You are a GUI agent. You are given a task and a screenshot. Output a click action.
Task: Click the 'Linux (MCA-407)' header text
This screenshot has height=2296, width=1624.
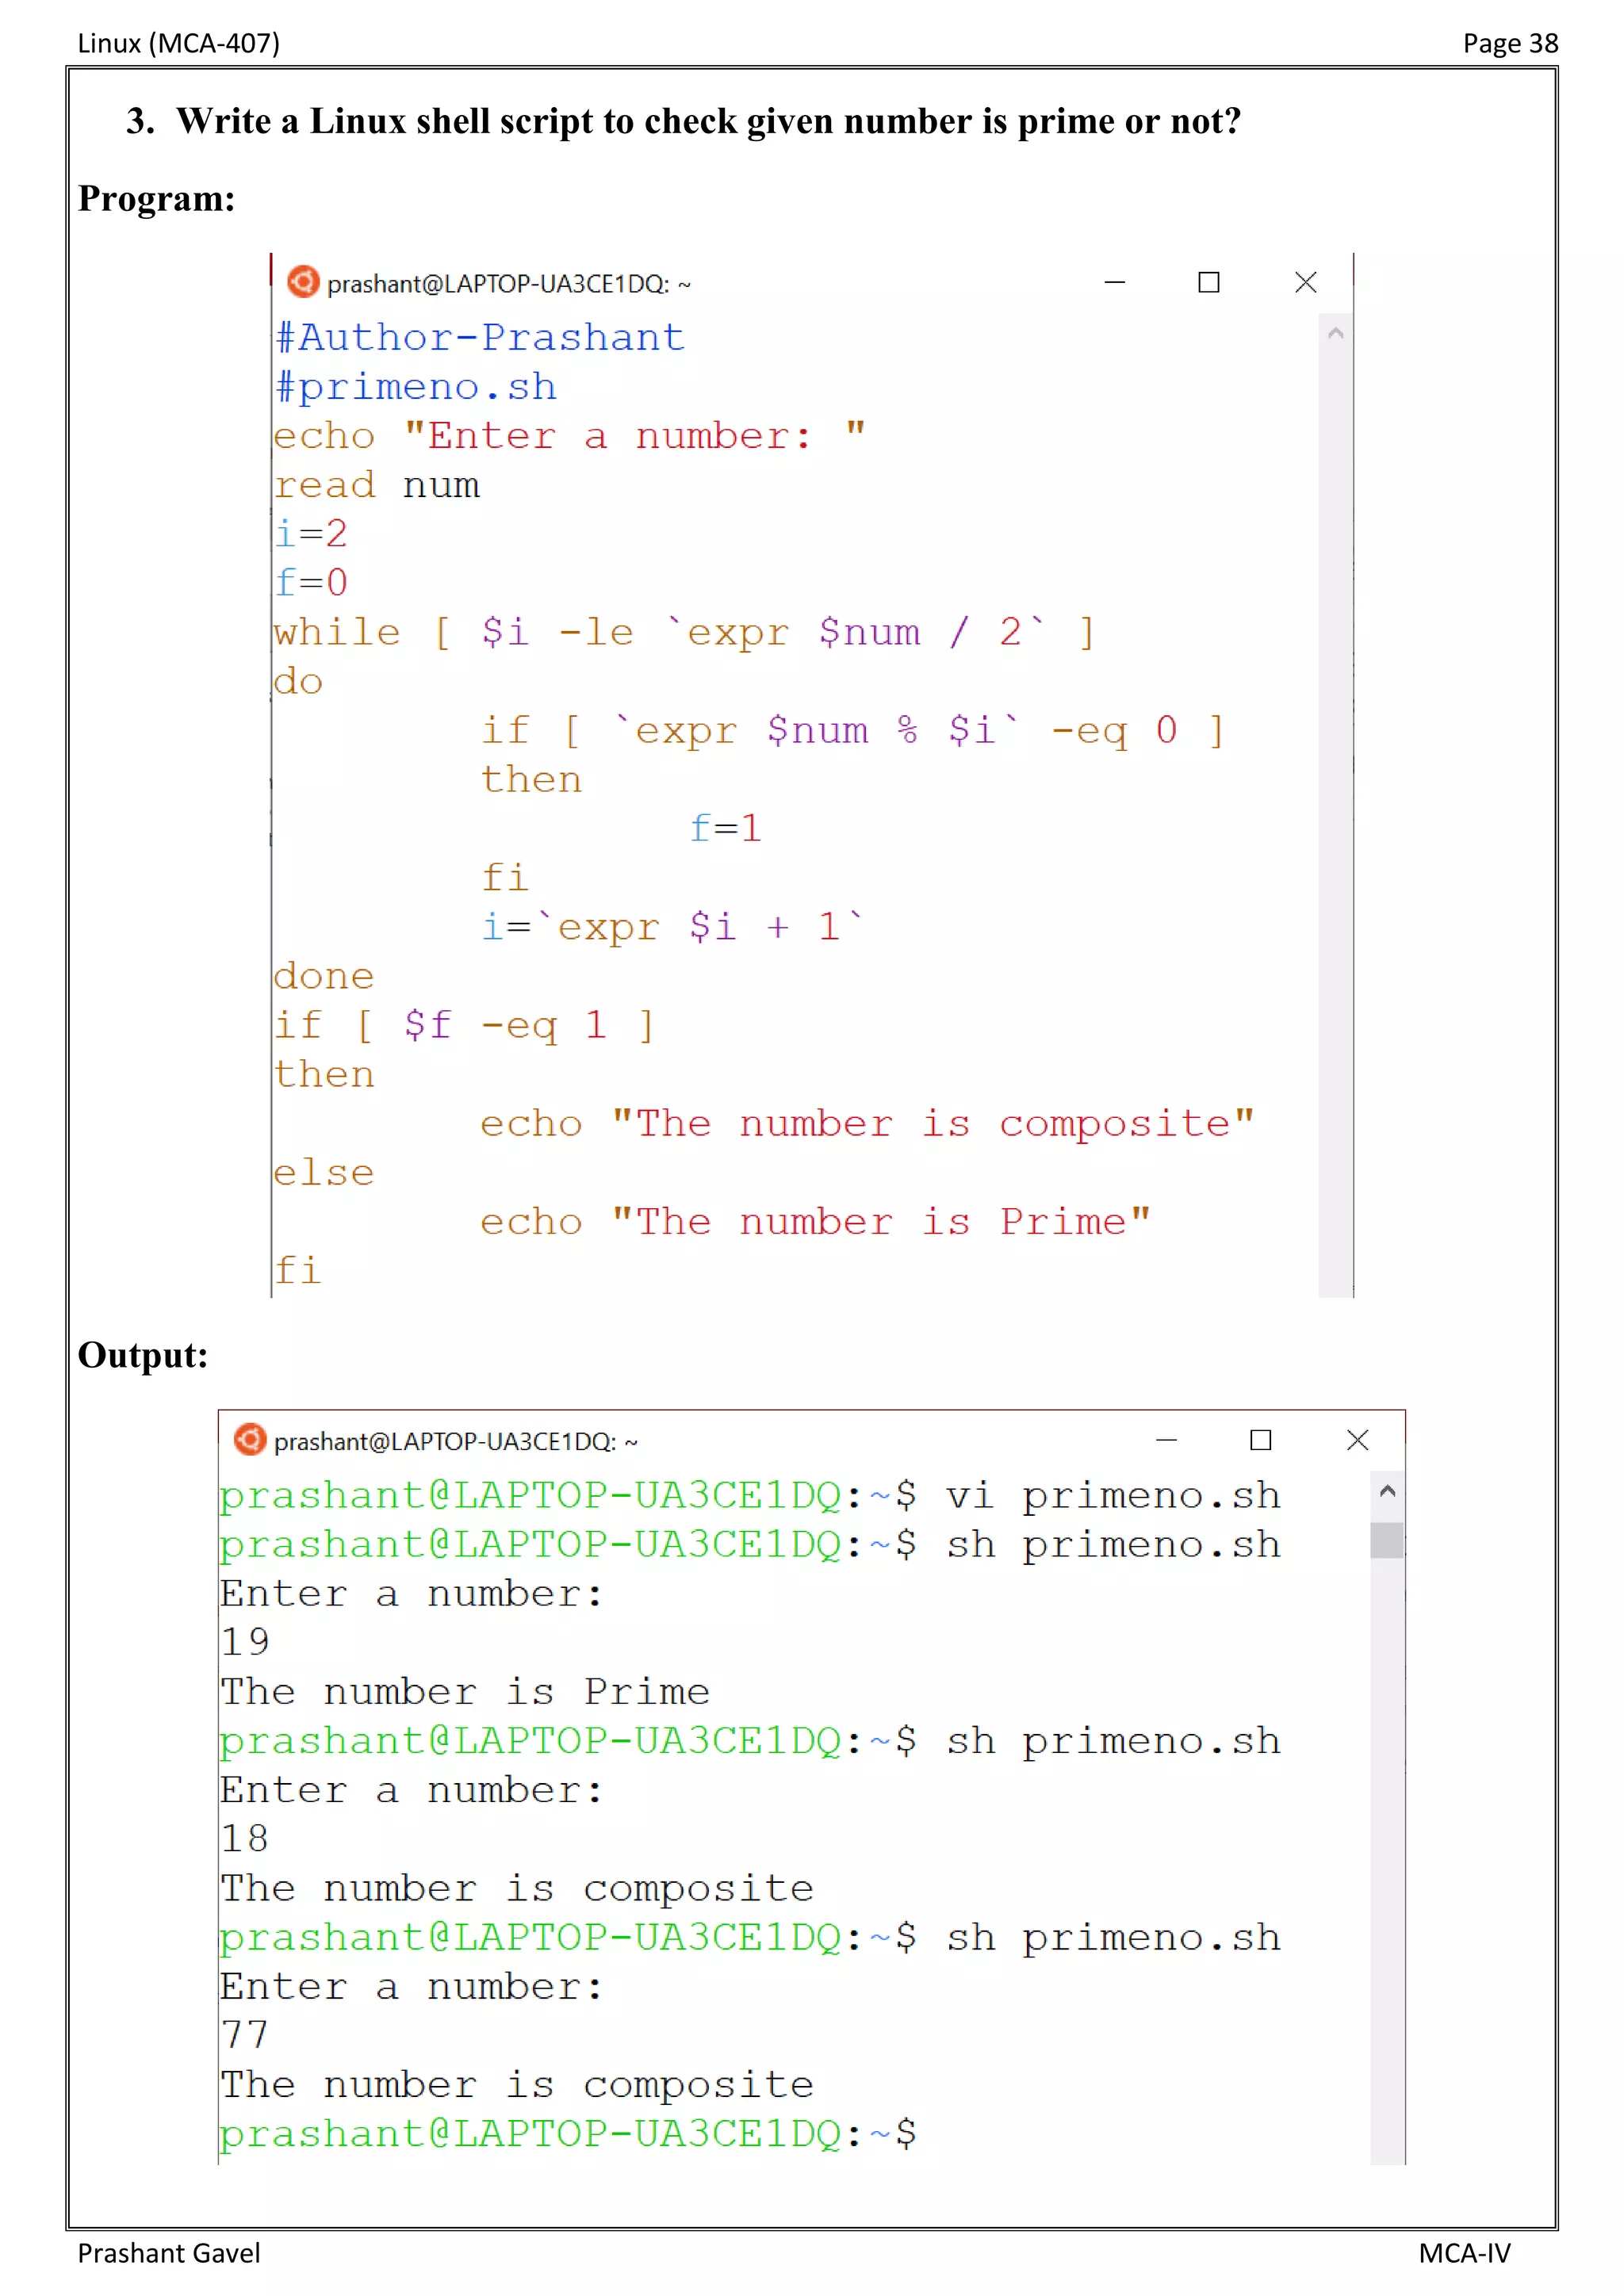179,43
